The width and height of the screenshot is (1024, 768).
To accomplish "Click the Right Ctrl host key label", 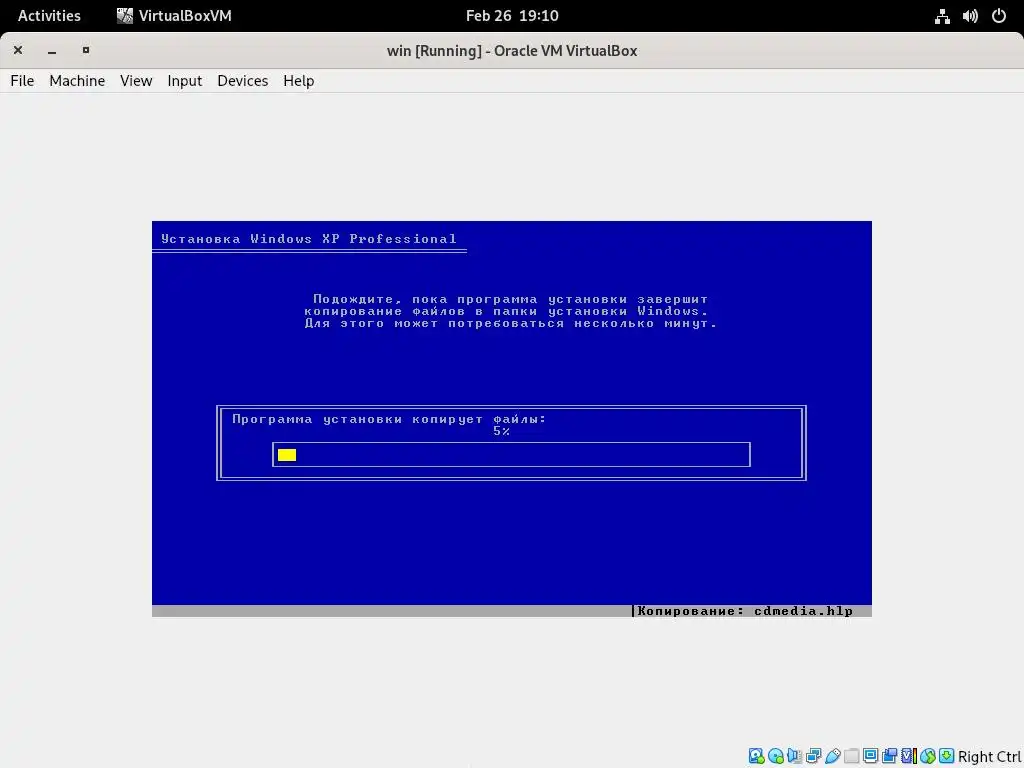I will [990, 756].
